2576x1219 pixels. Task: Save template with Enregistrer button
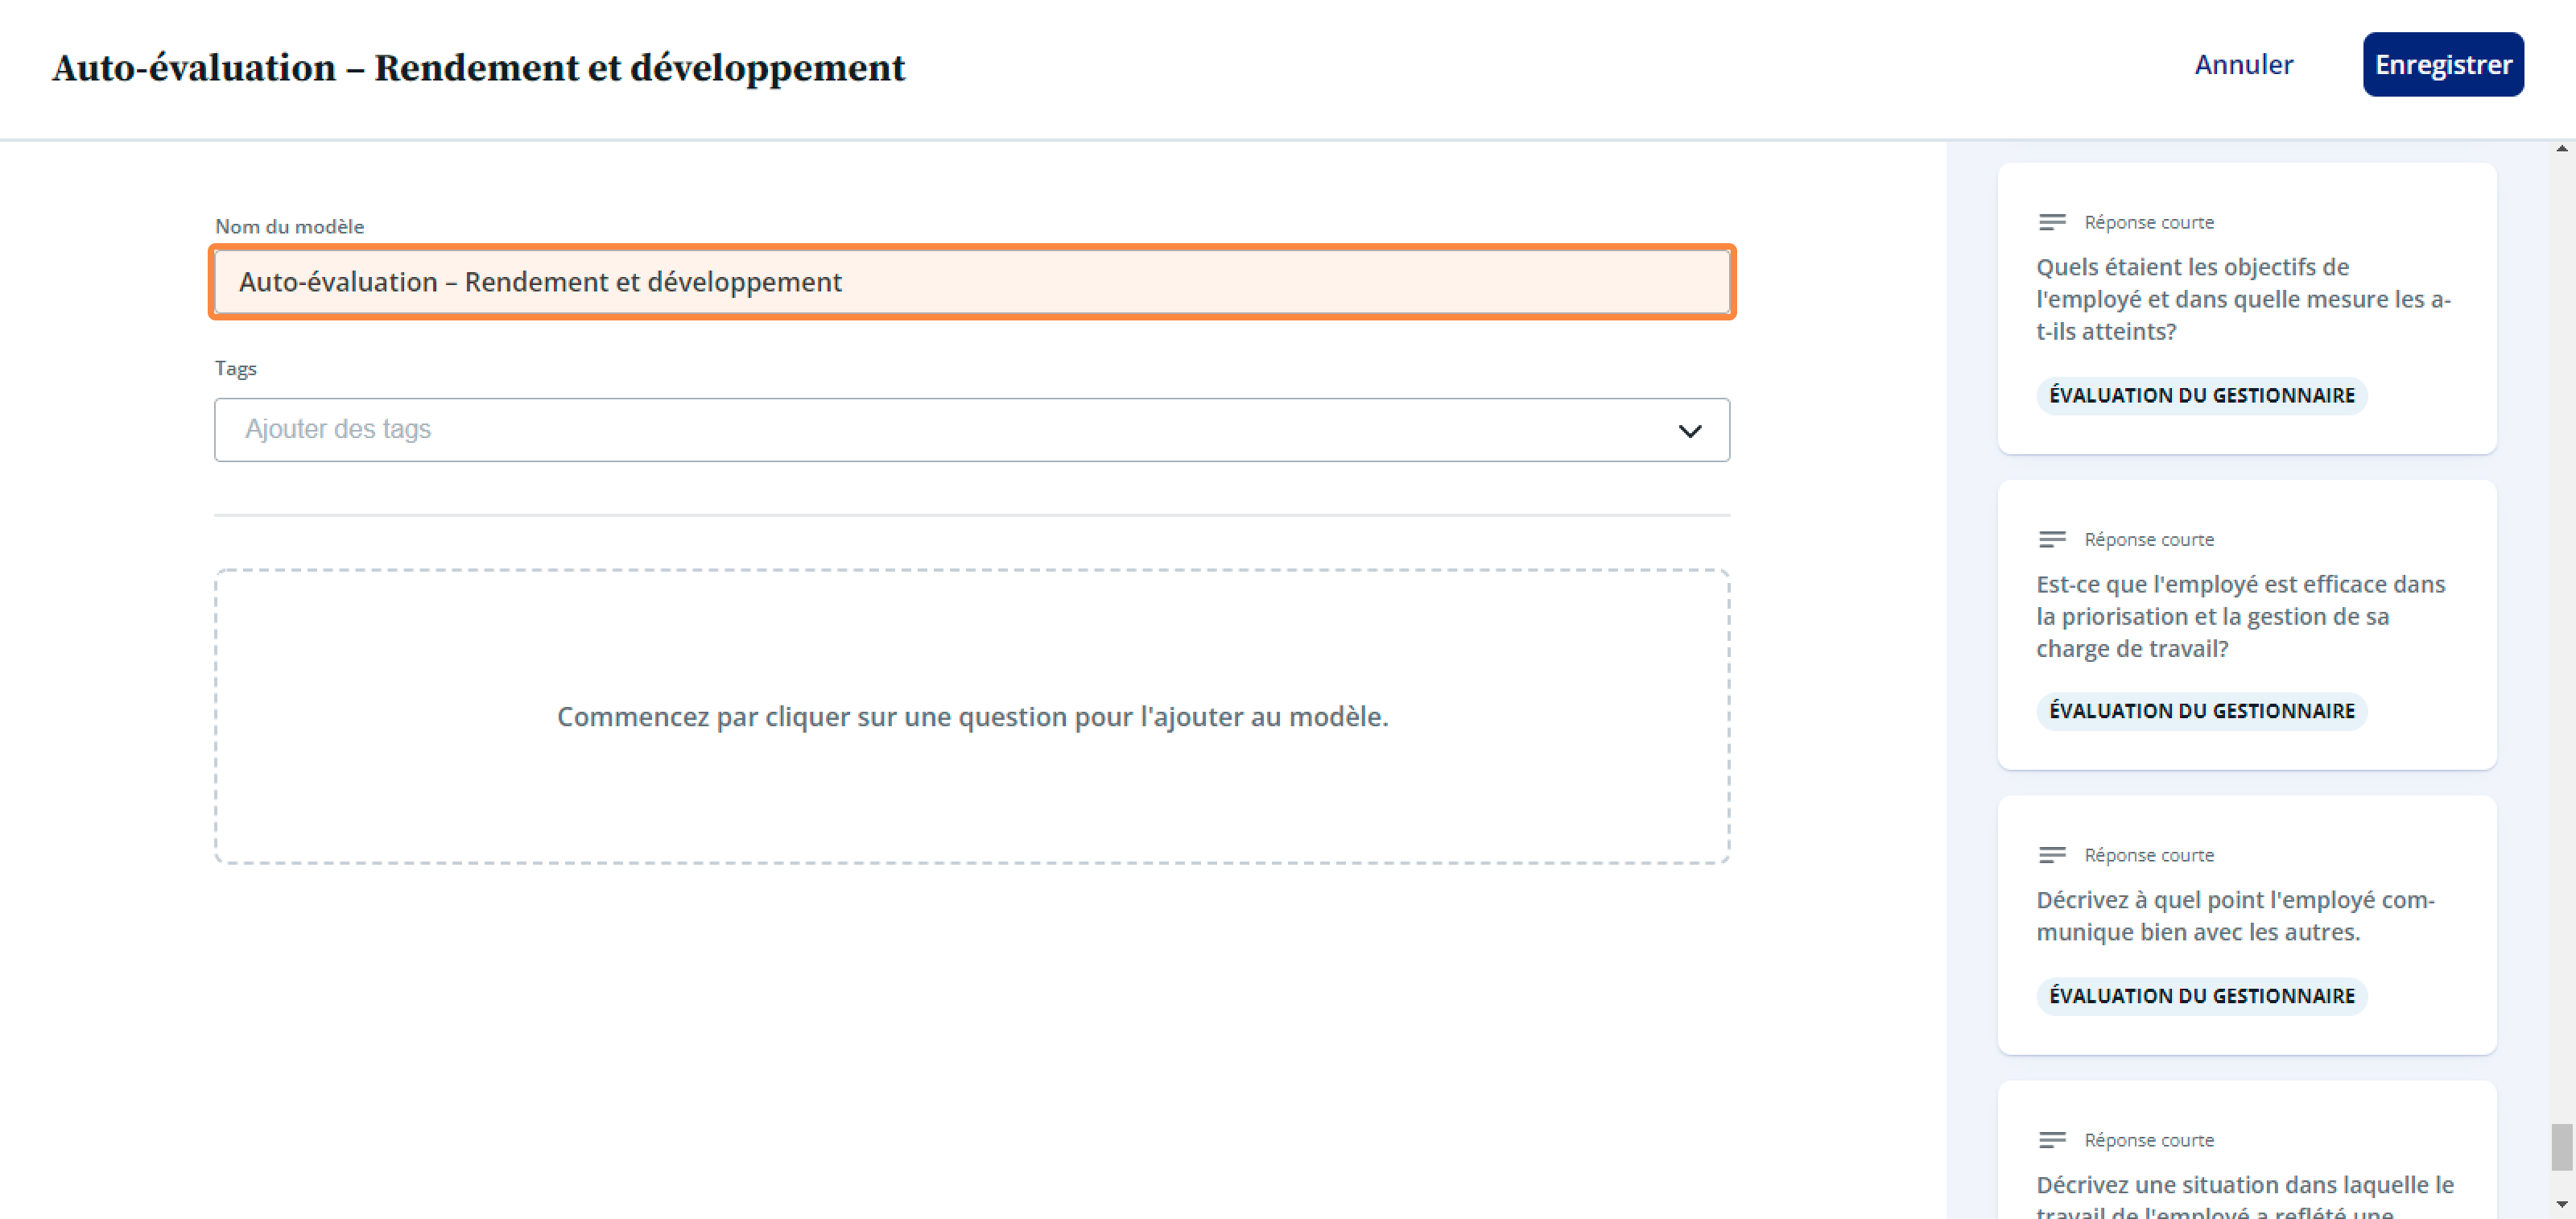tap(2443, 65)
